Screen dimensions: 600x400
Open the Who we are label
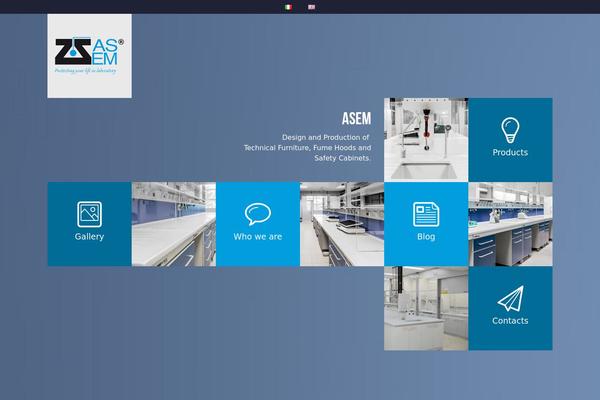pyautogui.click(x=258, y=237)
